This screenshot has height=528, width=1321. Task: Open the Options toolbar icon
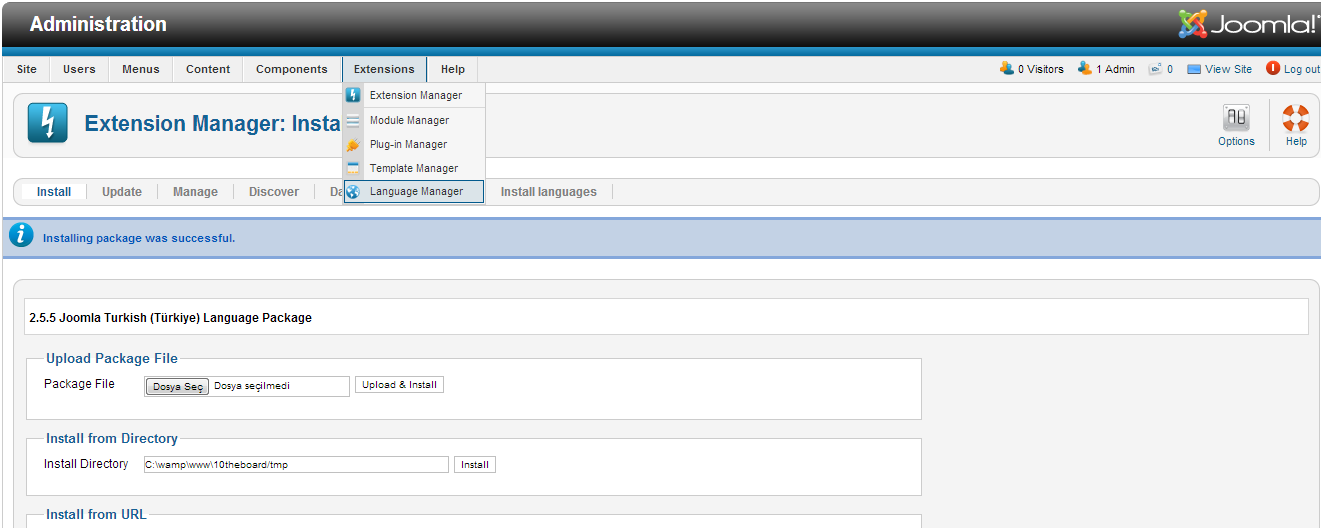pyautogui.click(x=1236, y=118)
